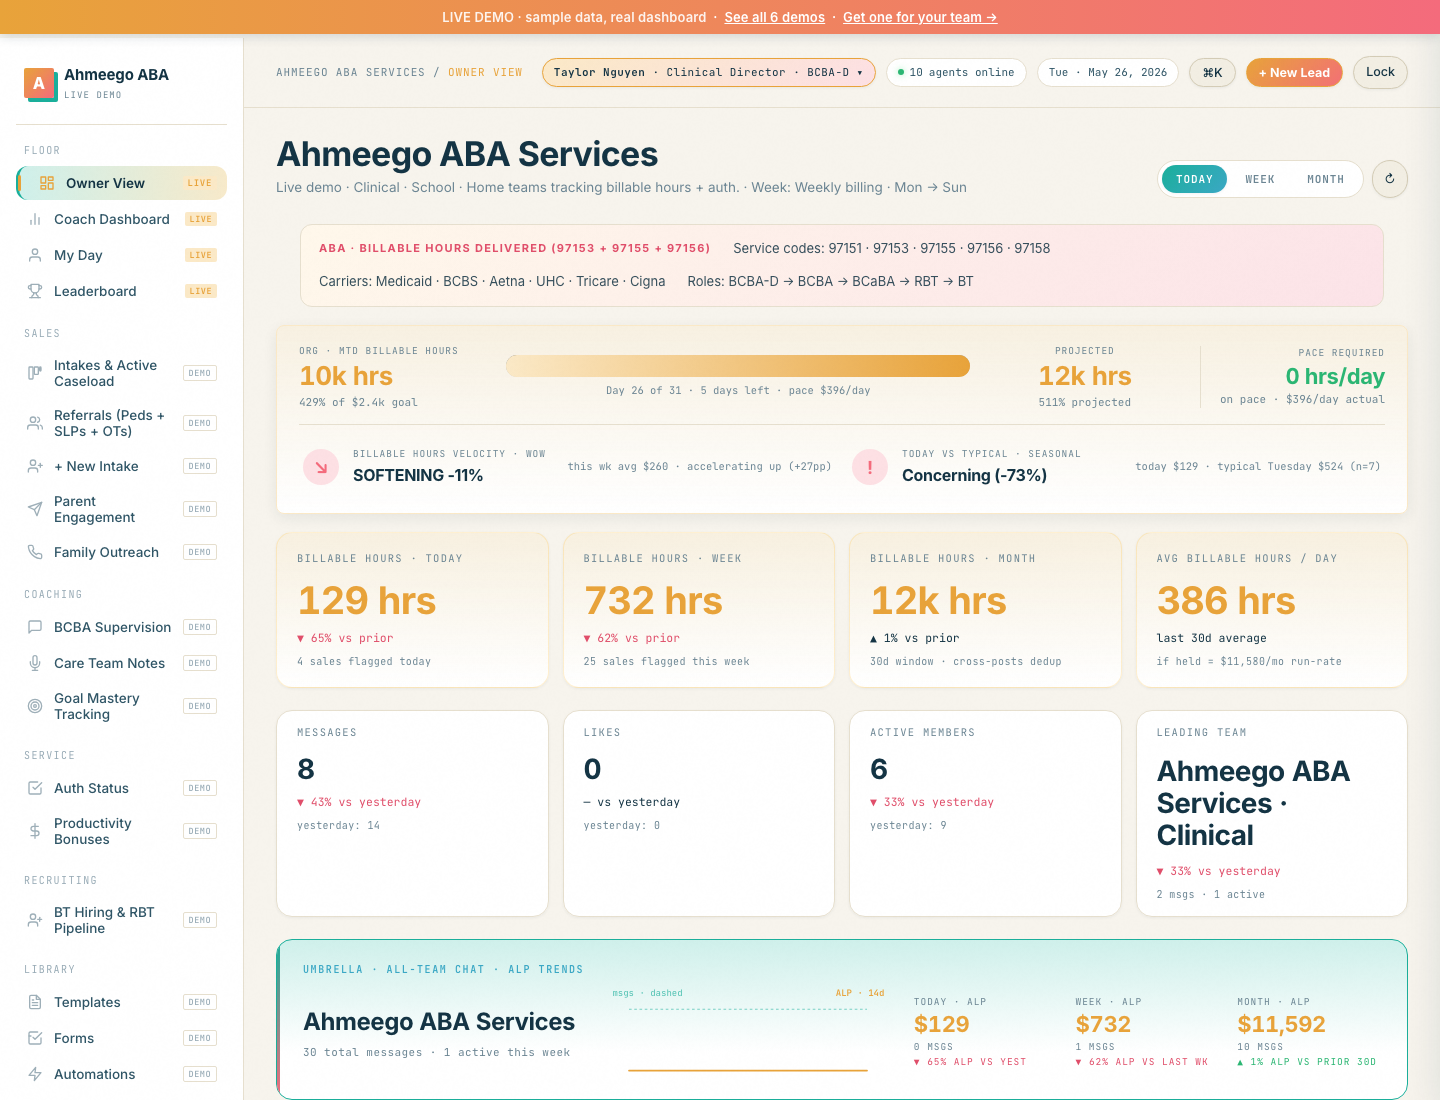The width and height of the screenshot is (1440, 1100).
Task: Open Coach Dashboard page
Action: point(122,219)
